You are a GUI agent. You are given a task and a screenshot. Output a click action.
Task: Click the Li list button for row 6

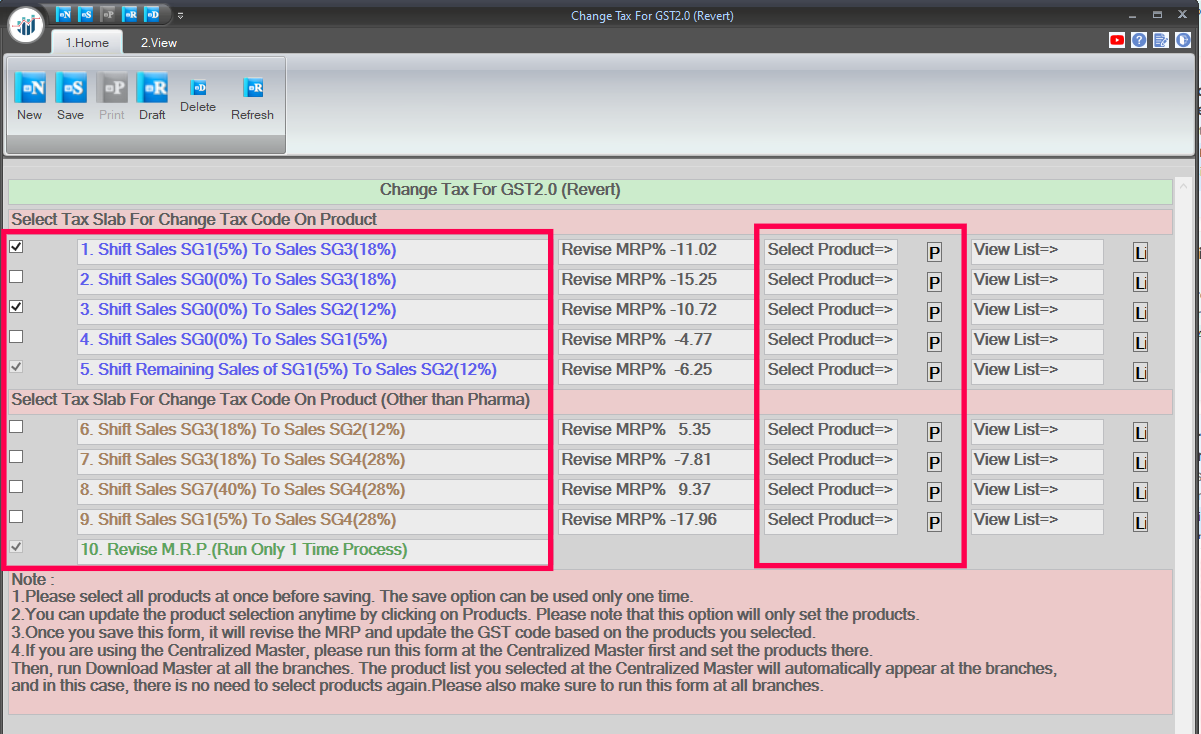tap(1140, 433)
